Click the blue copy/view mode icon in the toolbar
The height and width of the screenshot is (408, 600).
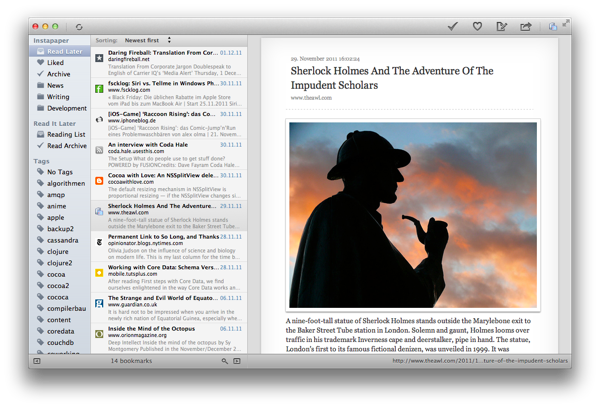pyautogui.click(x=553, y=26)
